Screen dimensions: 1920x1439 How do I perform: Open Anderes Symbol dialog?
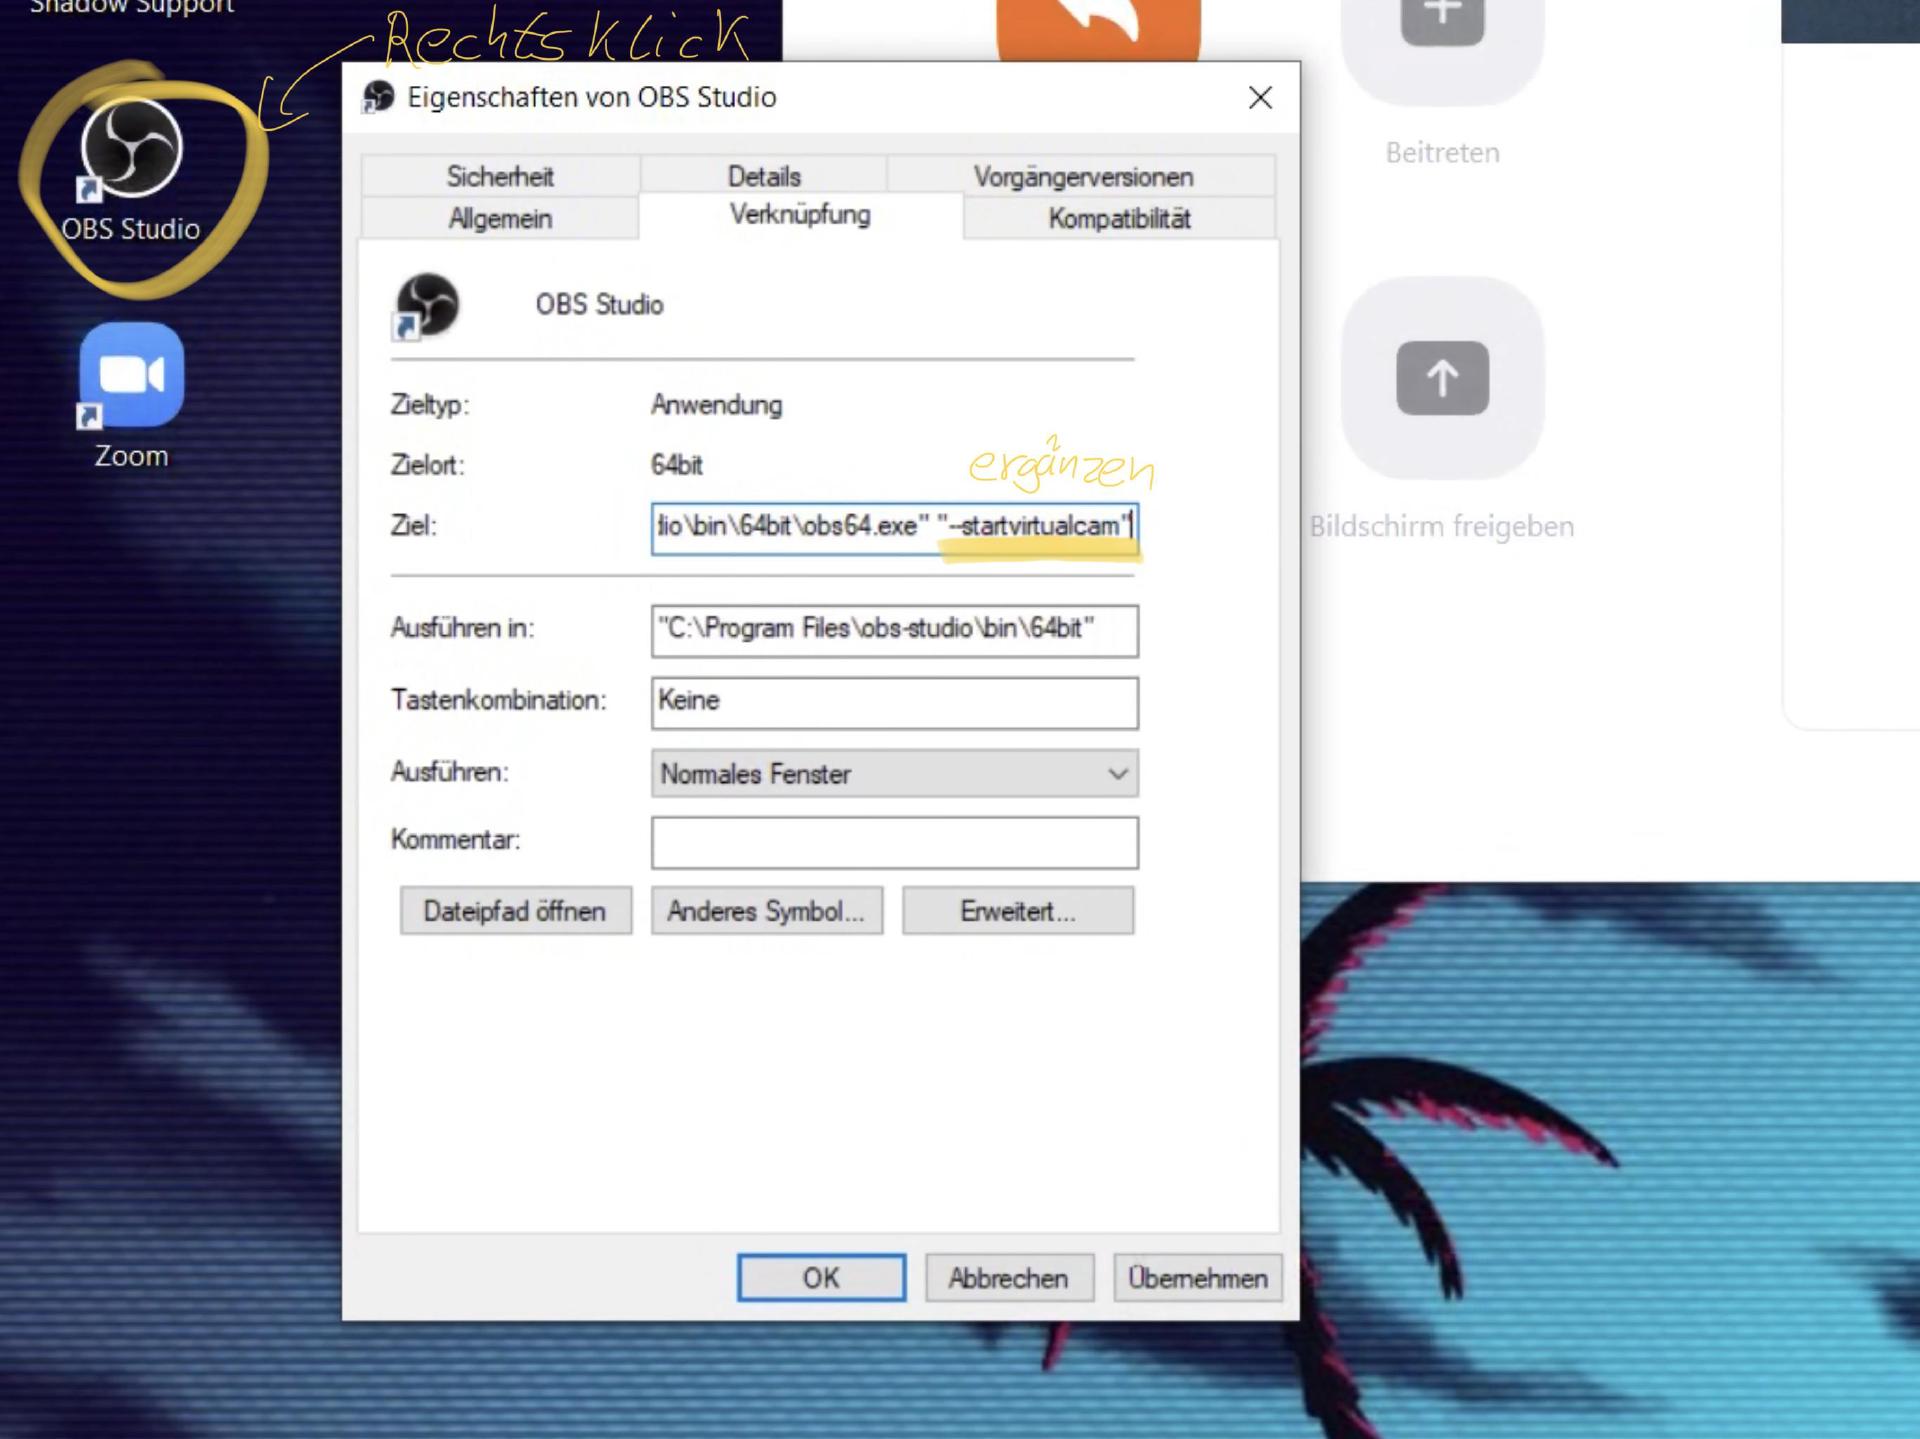point(766,911)
